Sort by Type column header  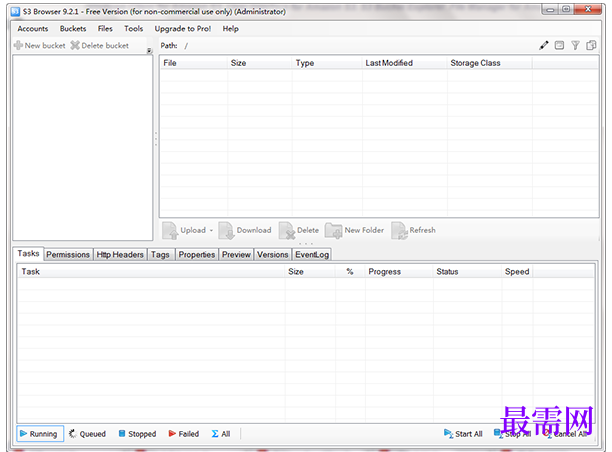pyautogui.click(x=327, y=63)
